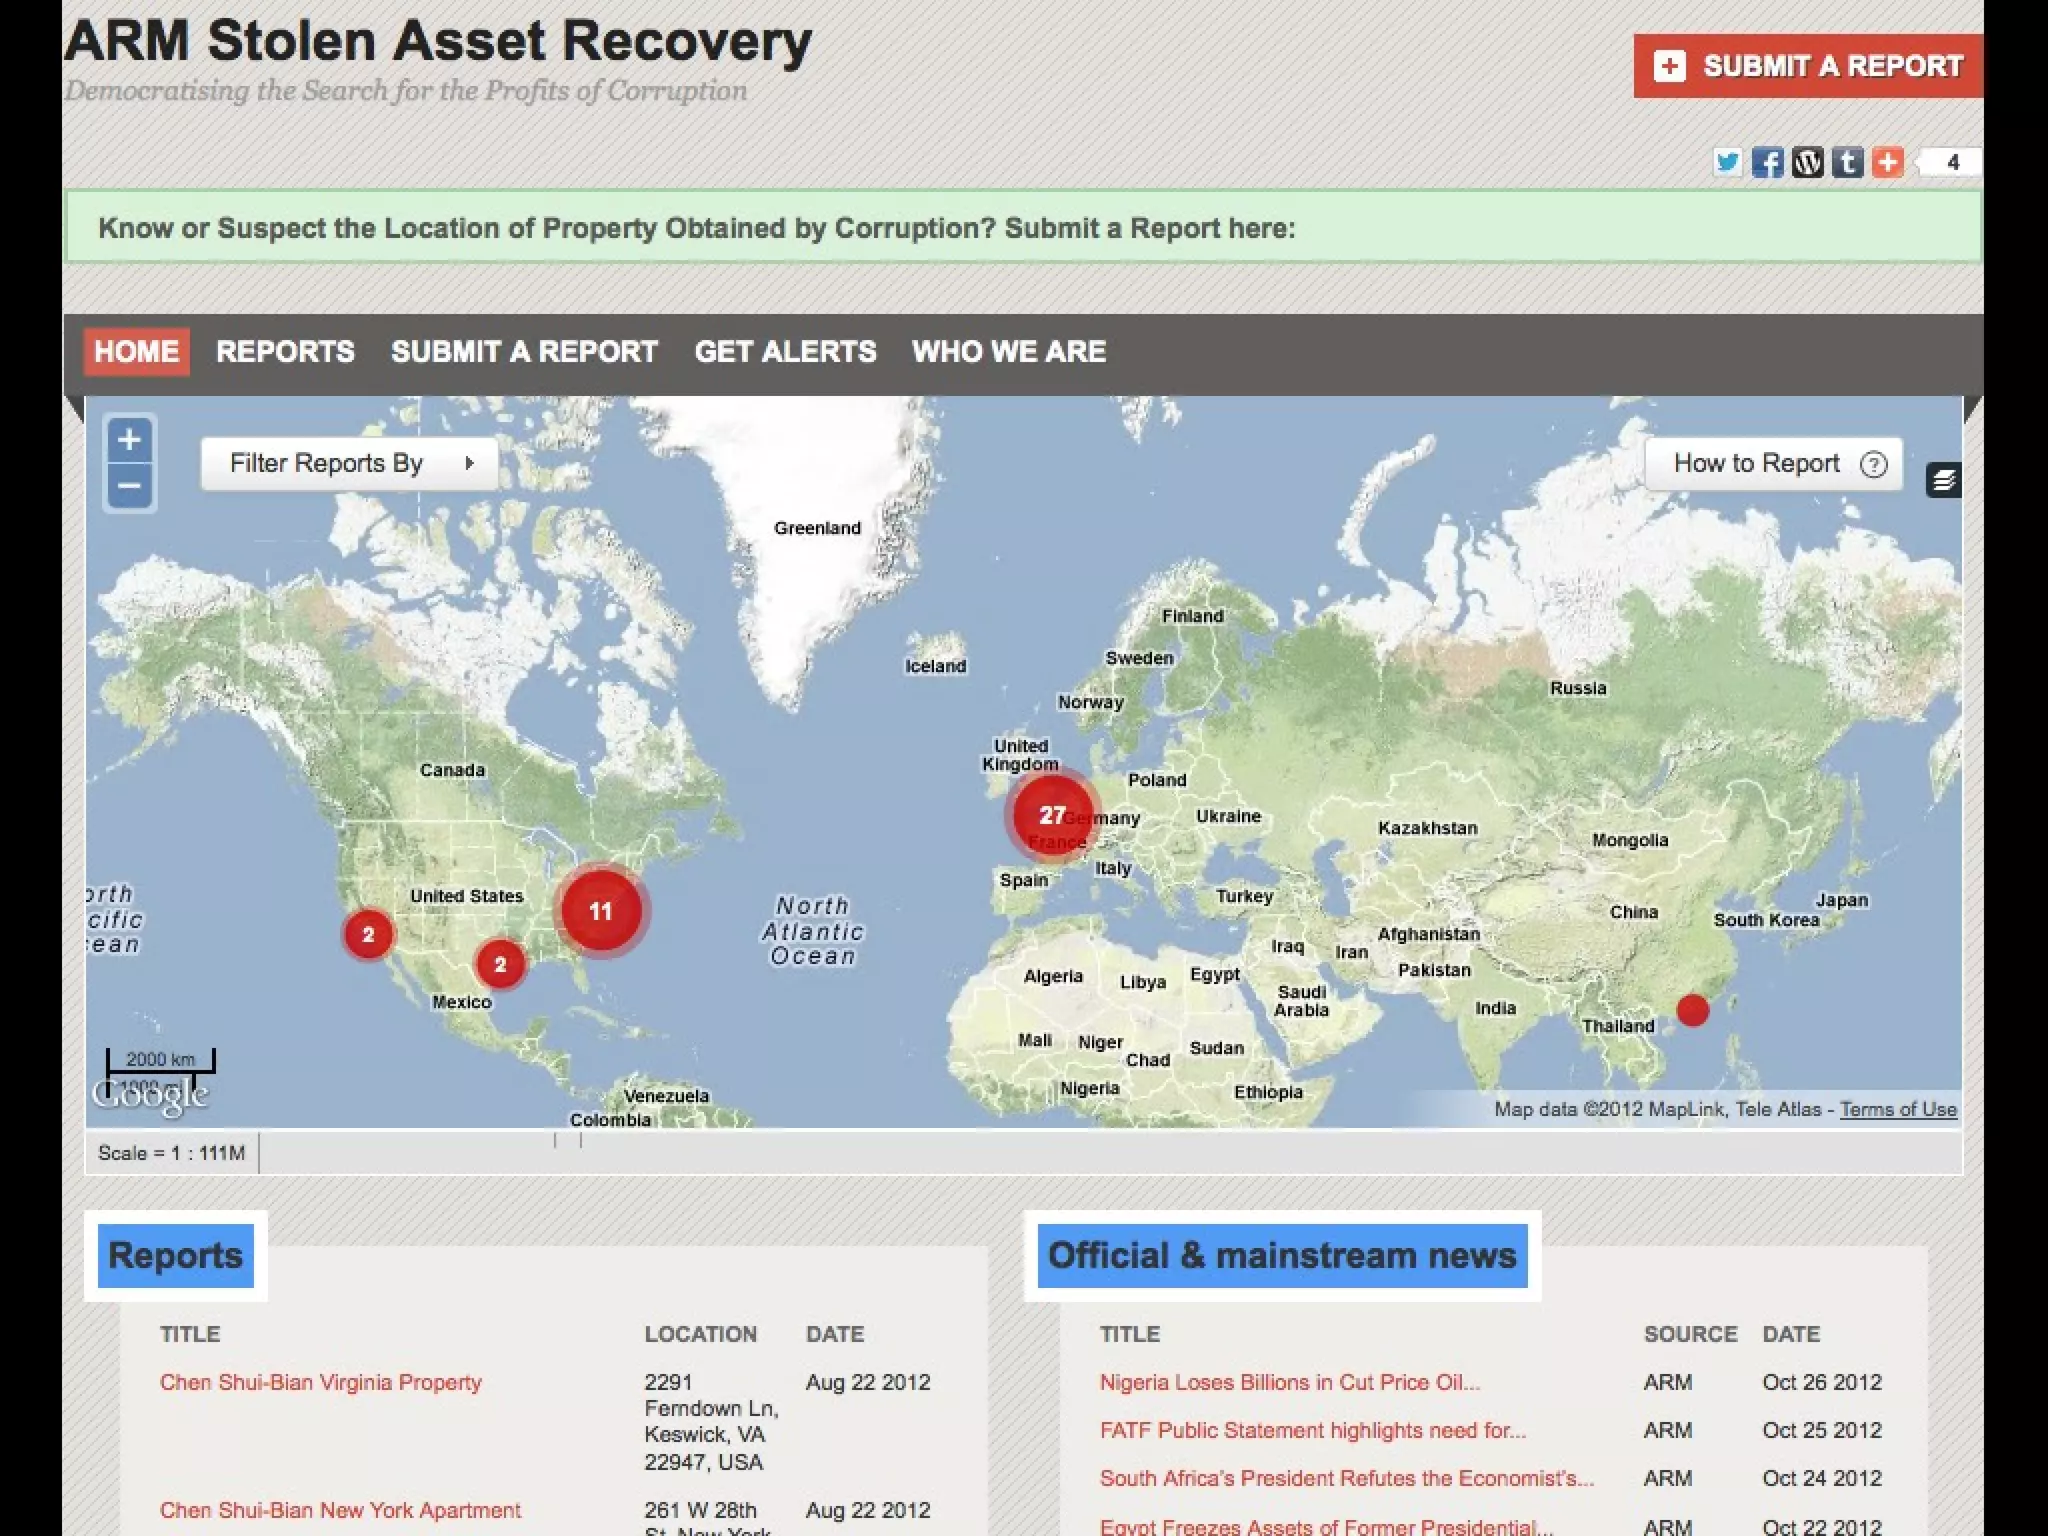Click the orange plus share icon
2048x1536 pixels.
point(1887,162)
